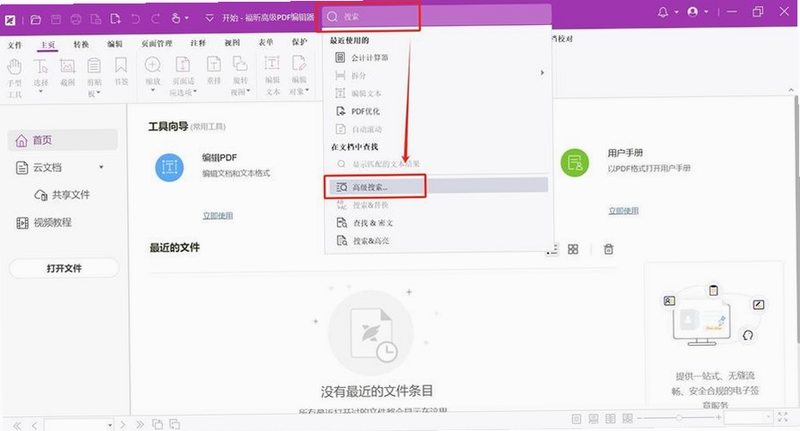Click the touch-mode hand icon
This screenshot has height=431, width=800.
(176, 18)
